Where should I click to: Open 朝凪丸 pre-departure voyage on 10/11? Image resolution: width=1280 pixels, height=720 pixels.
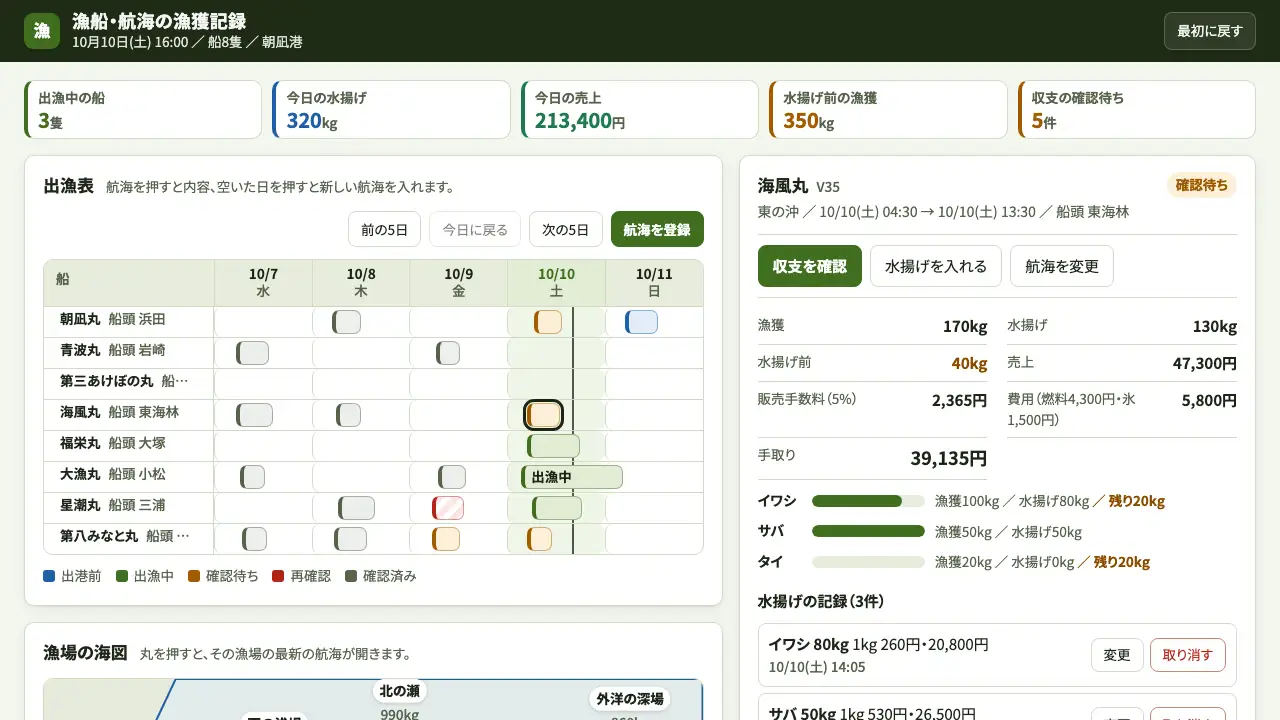[641, 322]
